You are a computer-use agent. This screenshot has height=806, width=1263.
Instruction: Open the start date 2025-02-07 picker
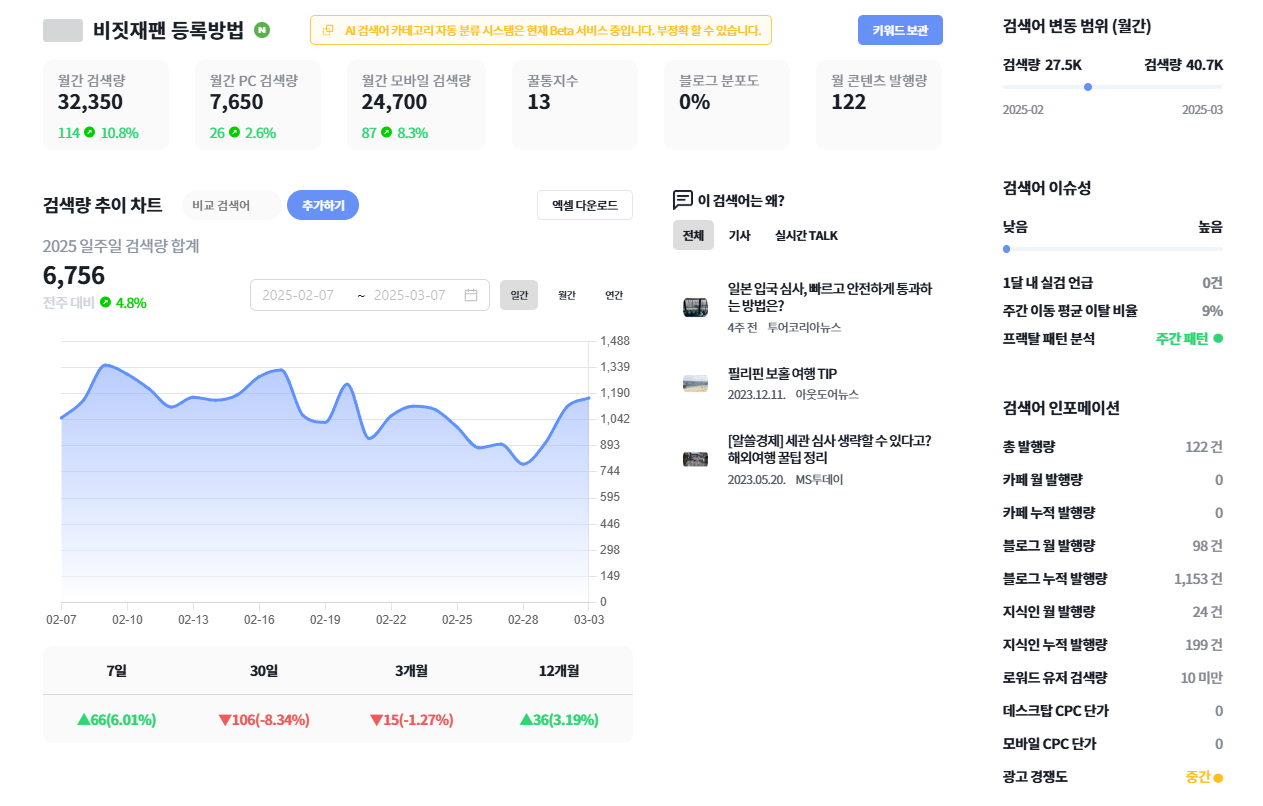click(298, 295)
